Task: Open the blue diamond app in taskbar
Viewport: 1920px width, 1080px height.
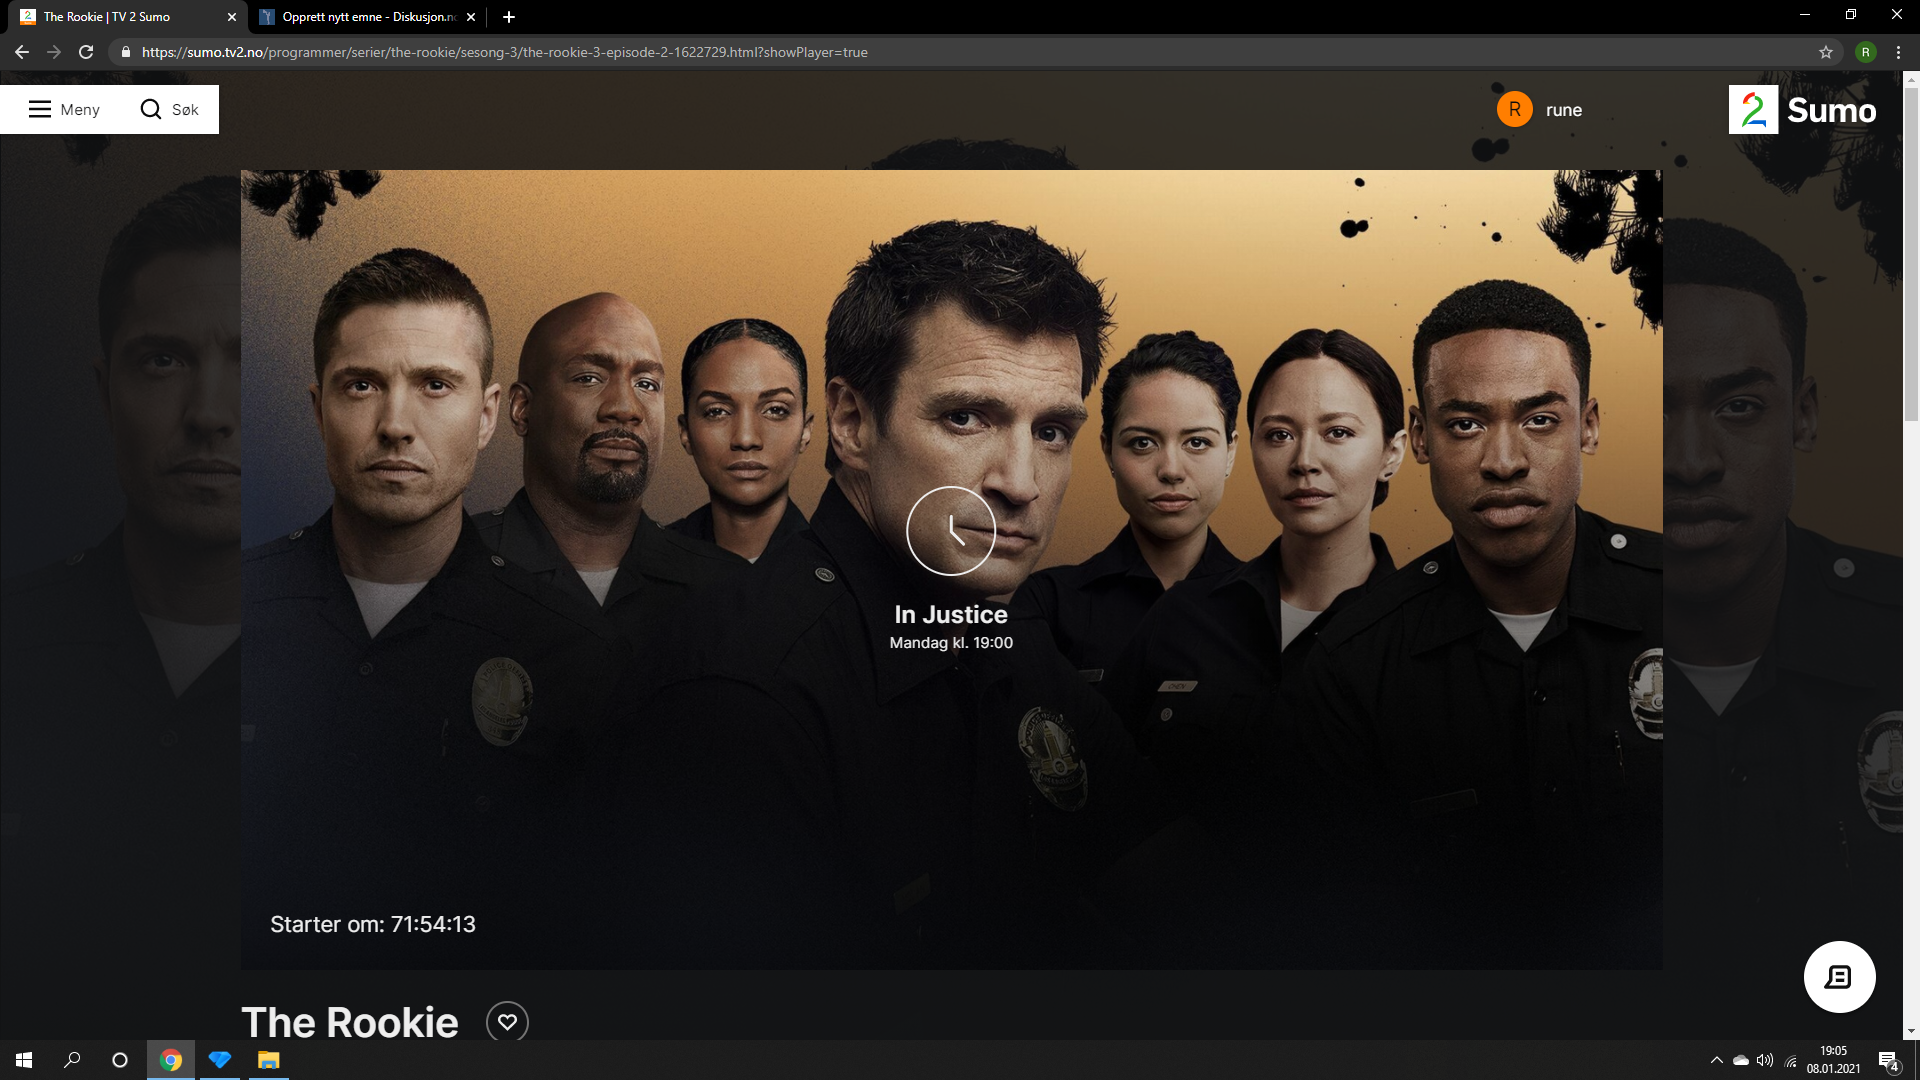Action: pos(220,1060)
